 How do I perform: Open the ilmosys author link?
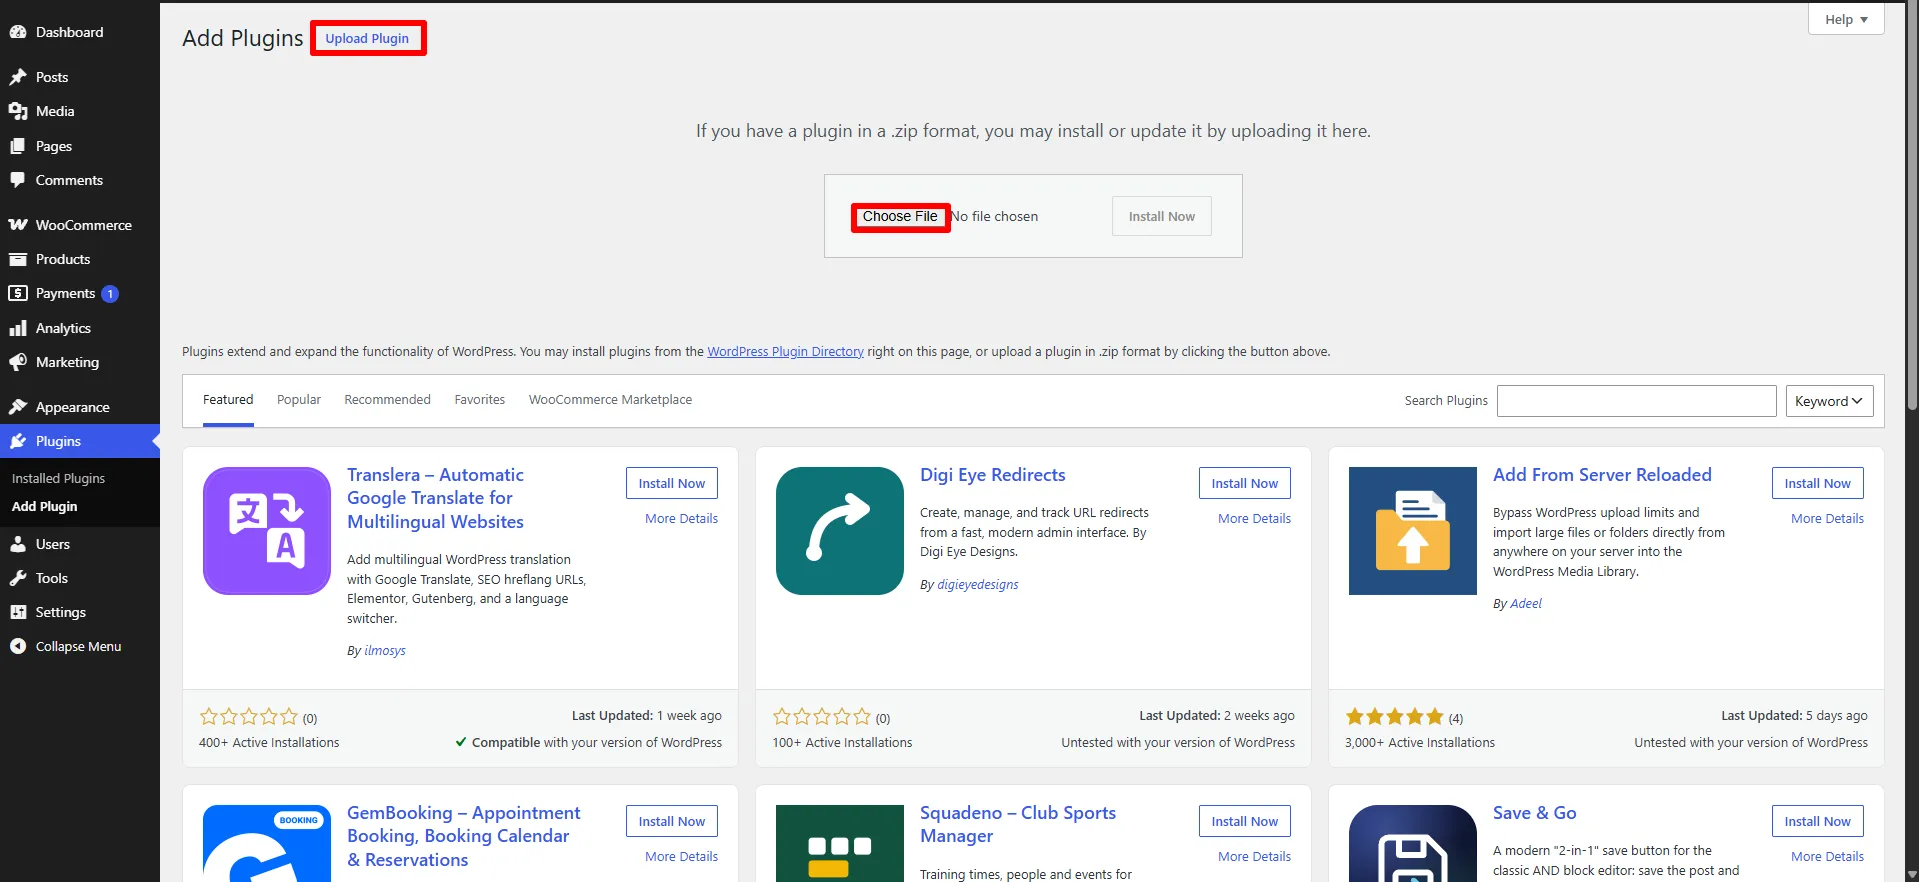(385, 651)
